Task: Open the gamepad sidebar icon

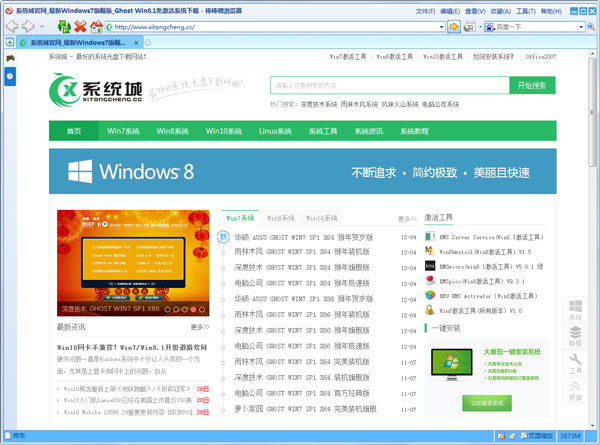Action: pos(10,58)
